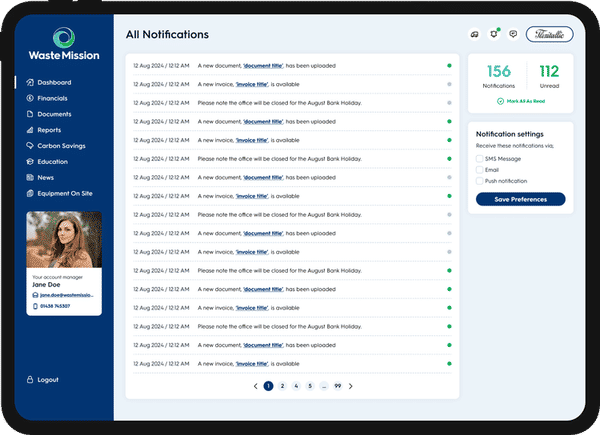Click the pagination ellipsis button
The height and width of the screenshot is (435, 600).
coord(324,386)
